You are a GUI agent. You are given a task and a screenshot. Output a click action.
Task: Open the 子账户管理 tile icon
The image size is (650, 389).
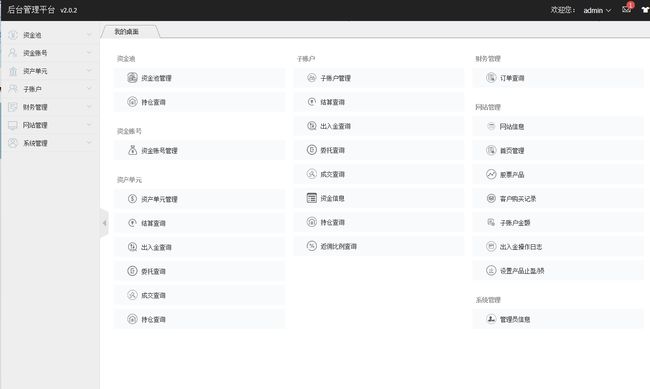click(x=312, y=78)
